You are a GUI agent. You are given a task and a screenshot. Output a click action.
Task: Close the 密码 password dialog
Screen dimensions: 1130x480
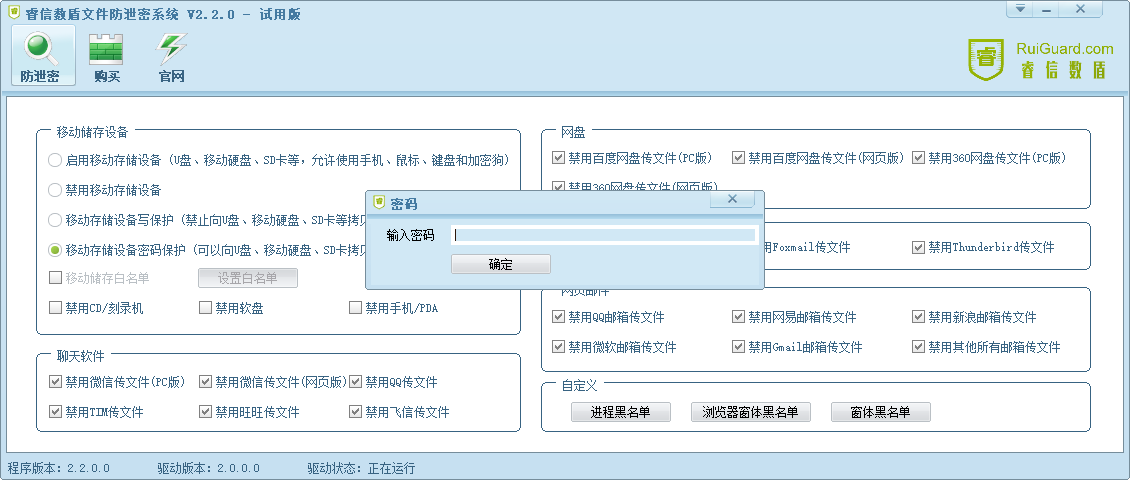pos(732,199)
